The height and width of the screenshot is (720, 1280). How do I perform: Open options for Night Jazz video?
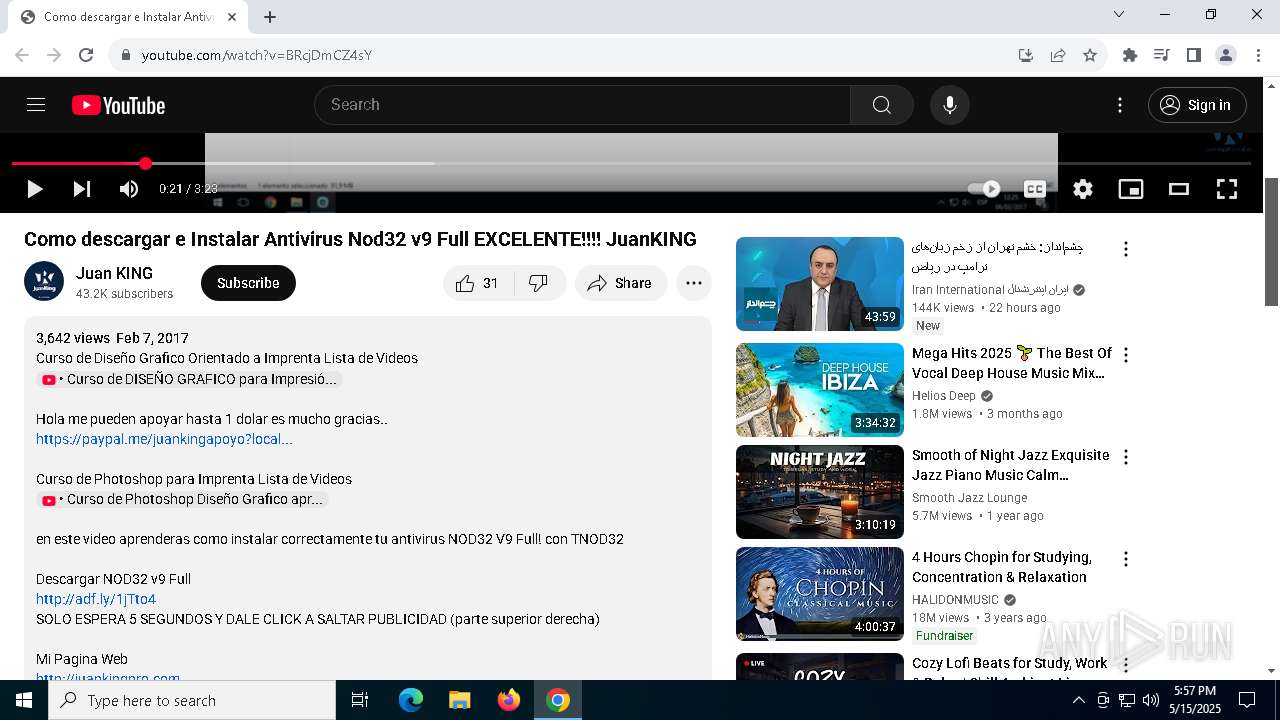point(1126,457)
